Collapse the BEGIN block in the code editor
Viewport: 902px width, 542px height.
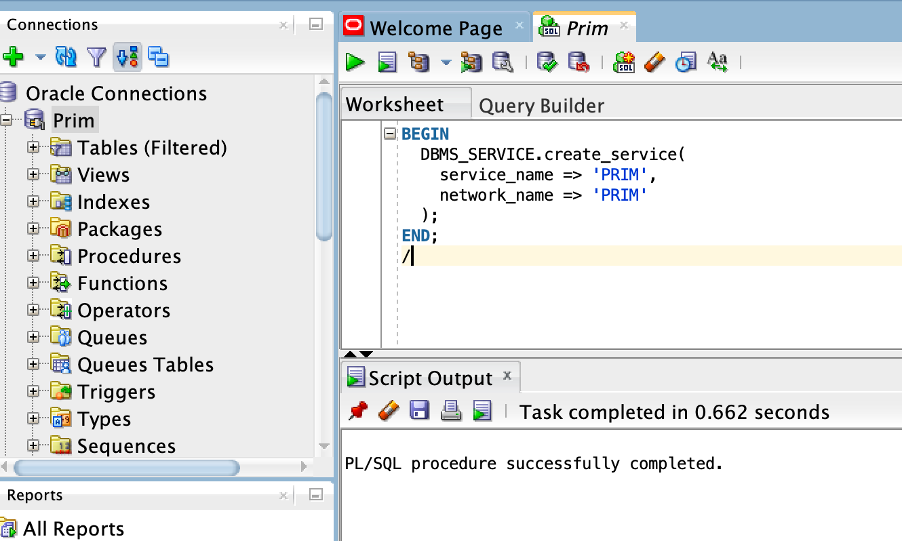pos(390,134)
